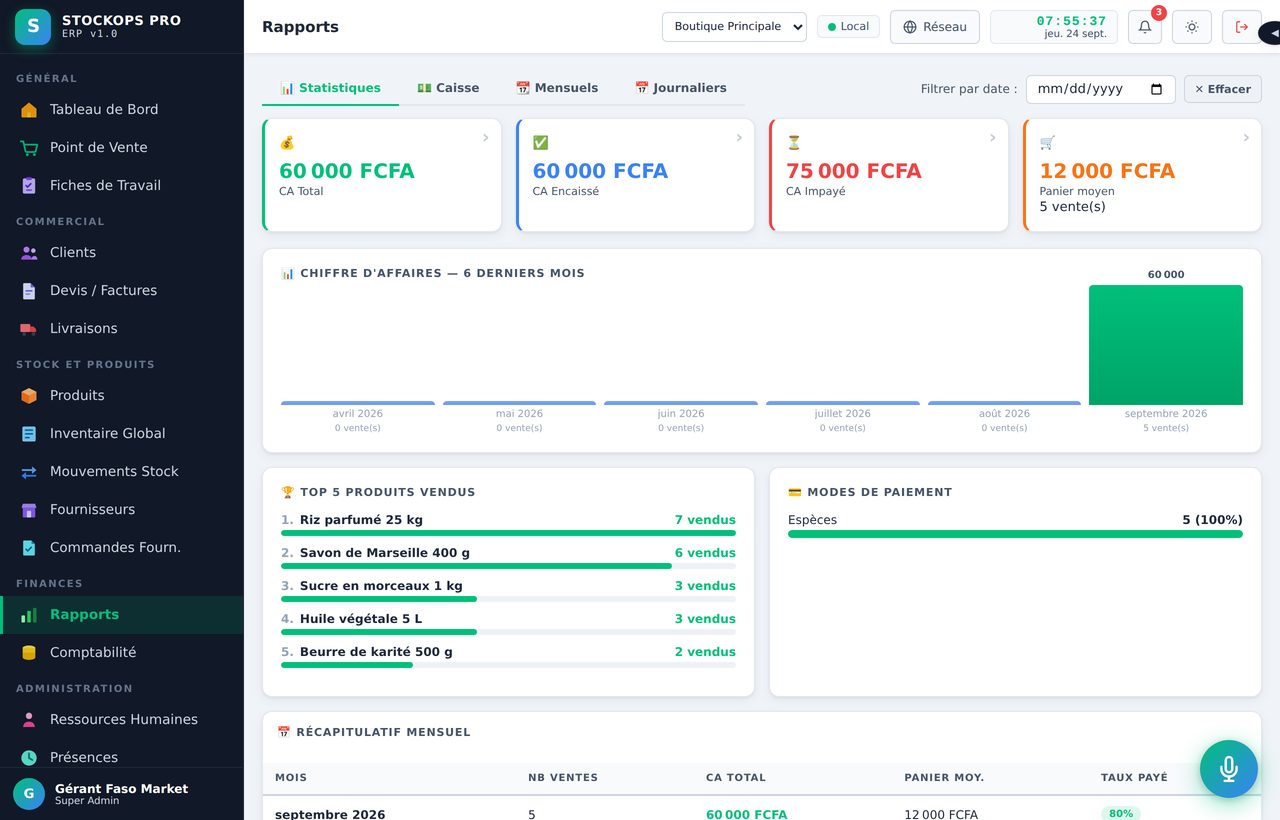1280x820 pixels.
Task: Click the Effacer filter button
Action: coord(1223,89)
